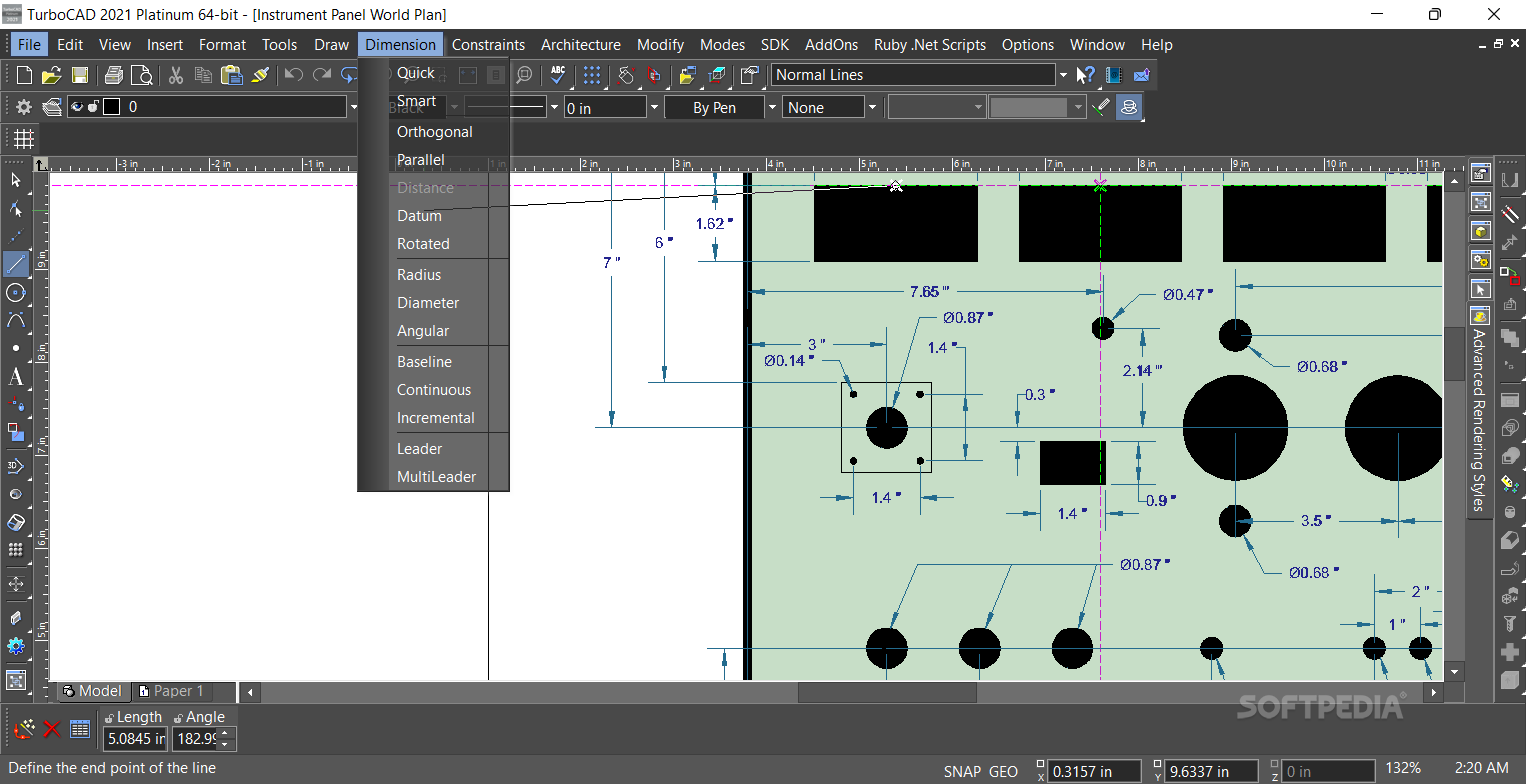This screenshot has width=1526, height=784.
Task: Open the 3D polyline tool
Action: click(16, 465)
